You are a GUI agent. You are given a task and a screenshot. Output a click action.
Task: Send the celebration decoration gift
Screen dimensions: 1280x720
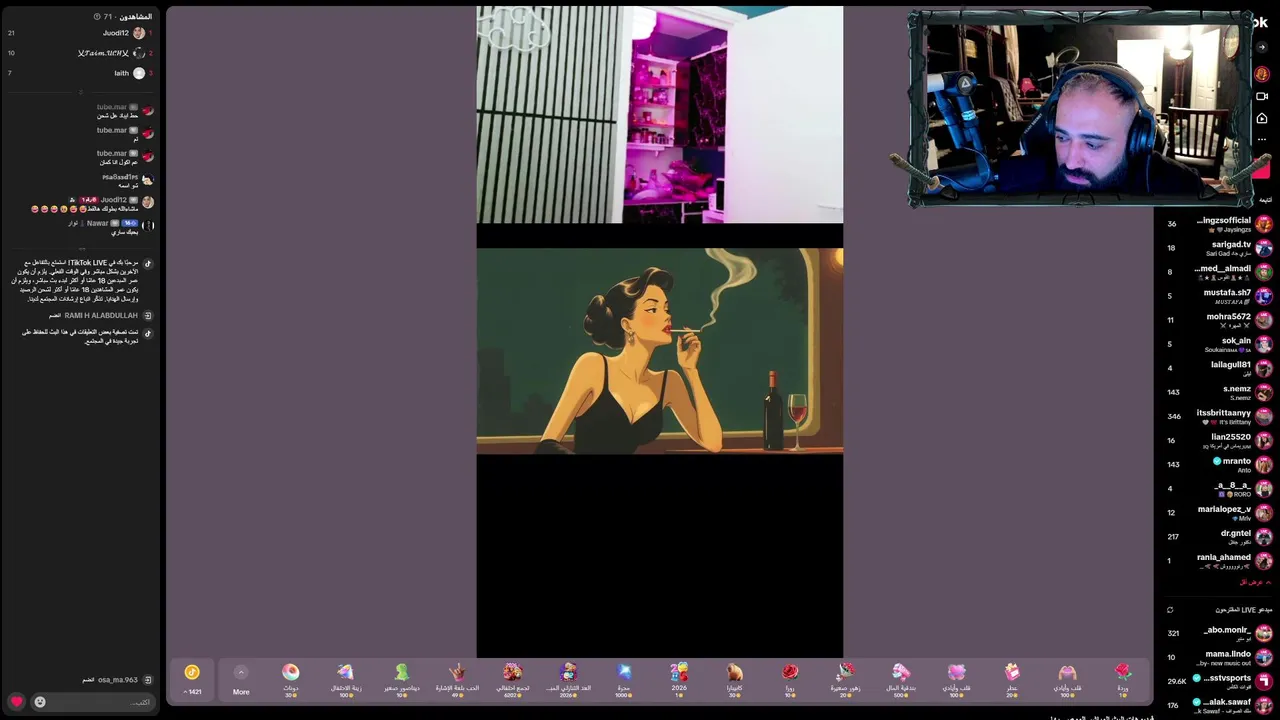coord(345,678)
